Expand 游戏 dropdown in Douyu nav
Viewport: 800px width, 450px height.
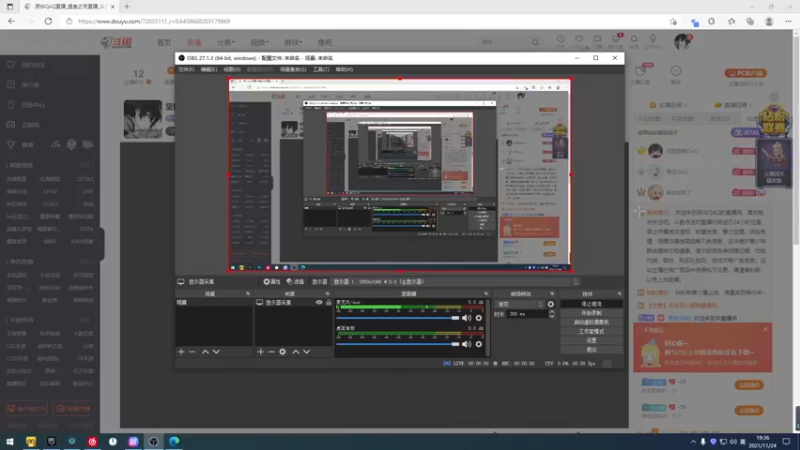(x=293, y=42)
